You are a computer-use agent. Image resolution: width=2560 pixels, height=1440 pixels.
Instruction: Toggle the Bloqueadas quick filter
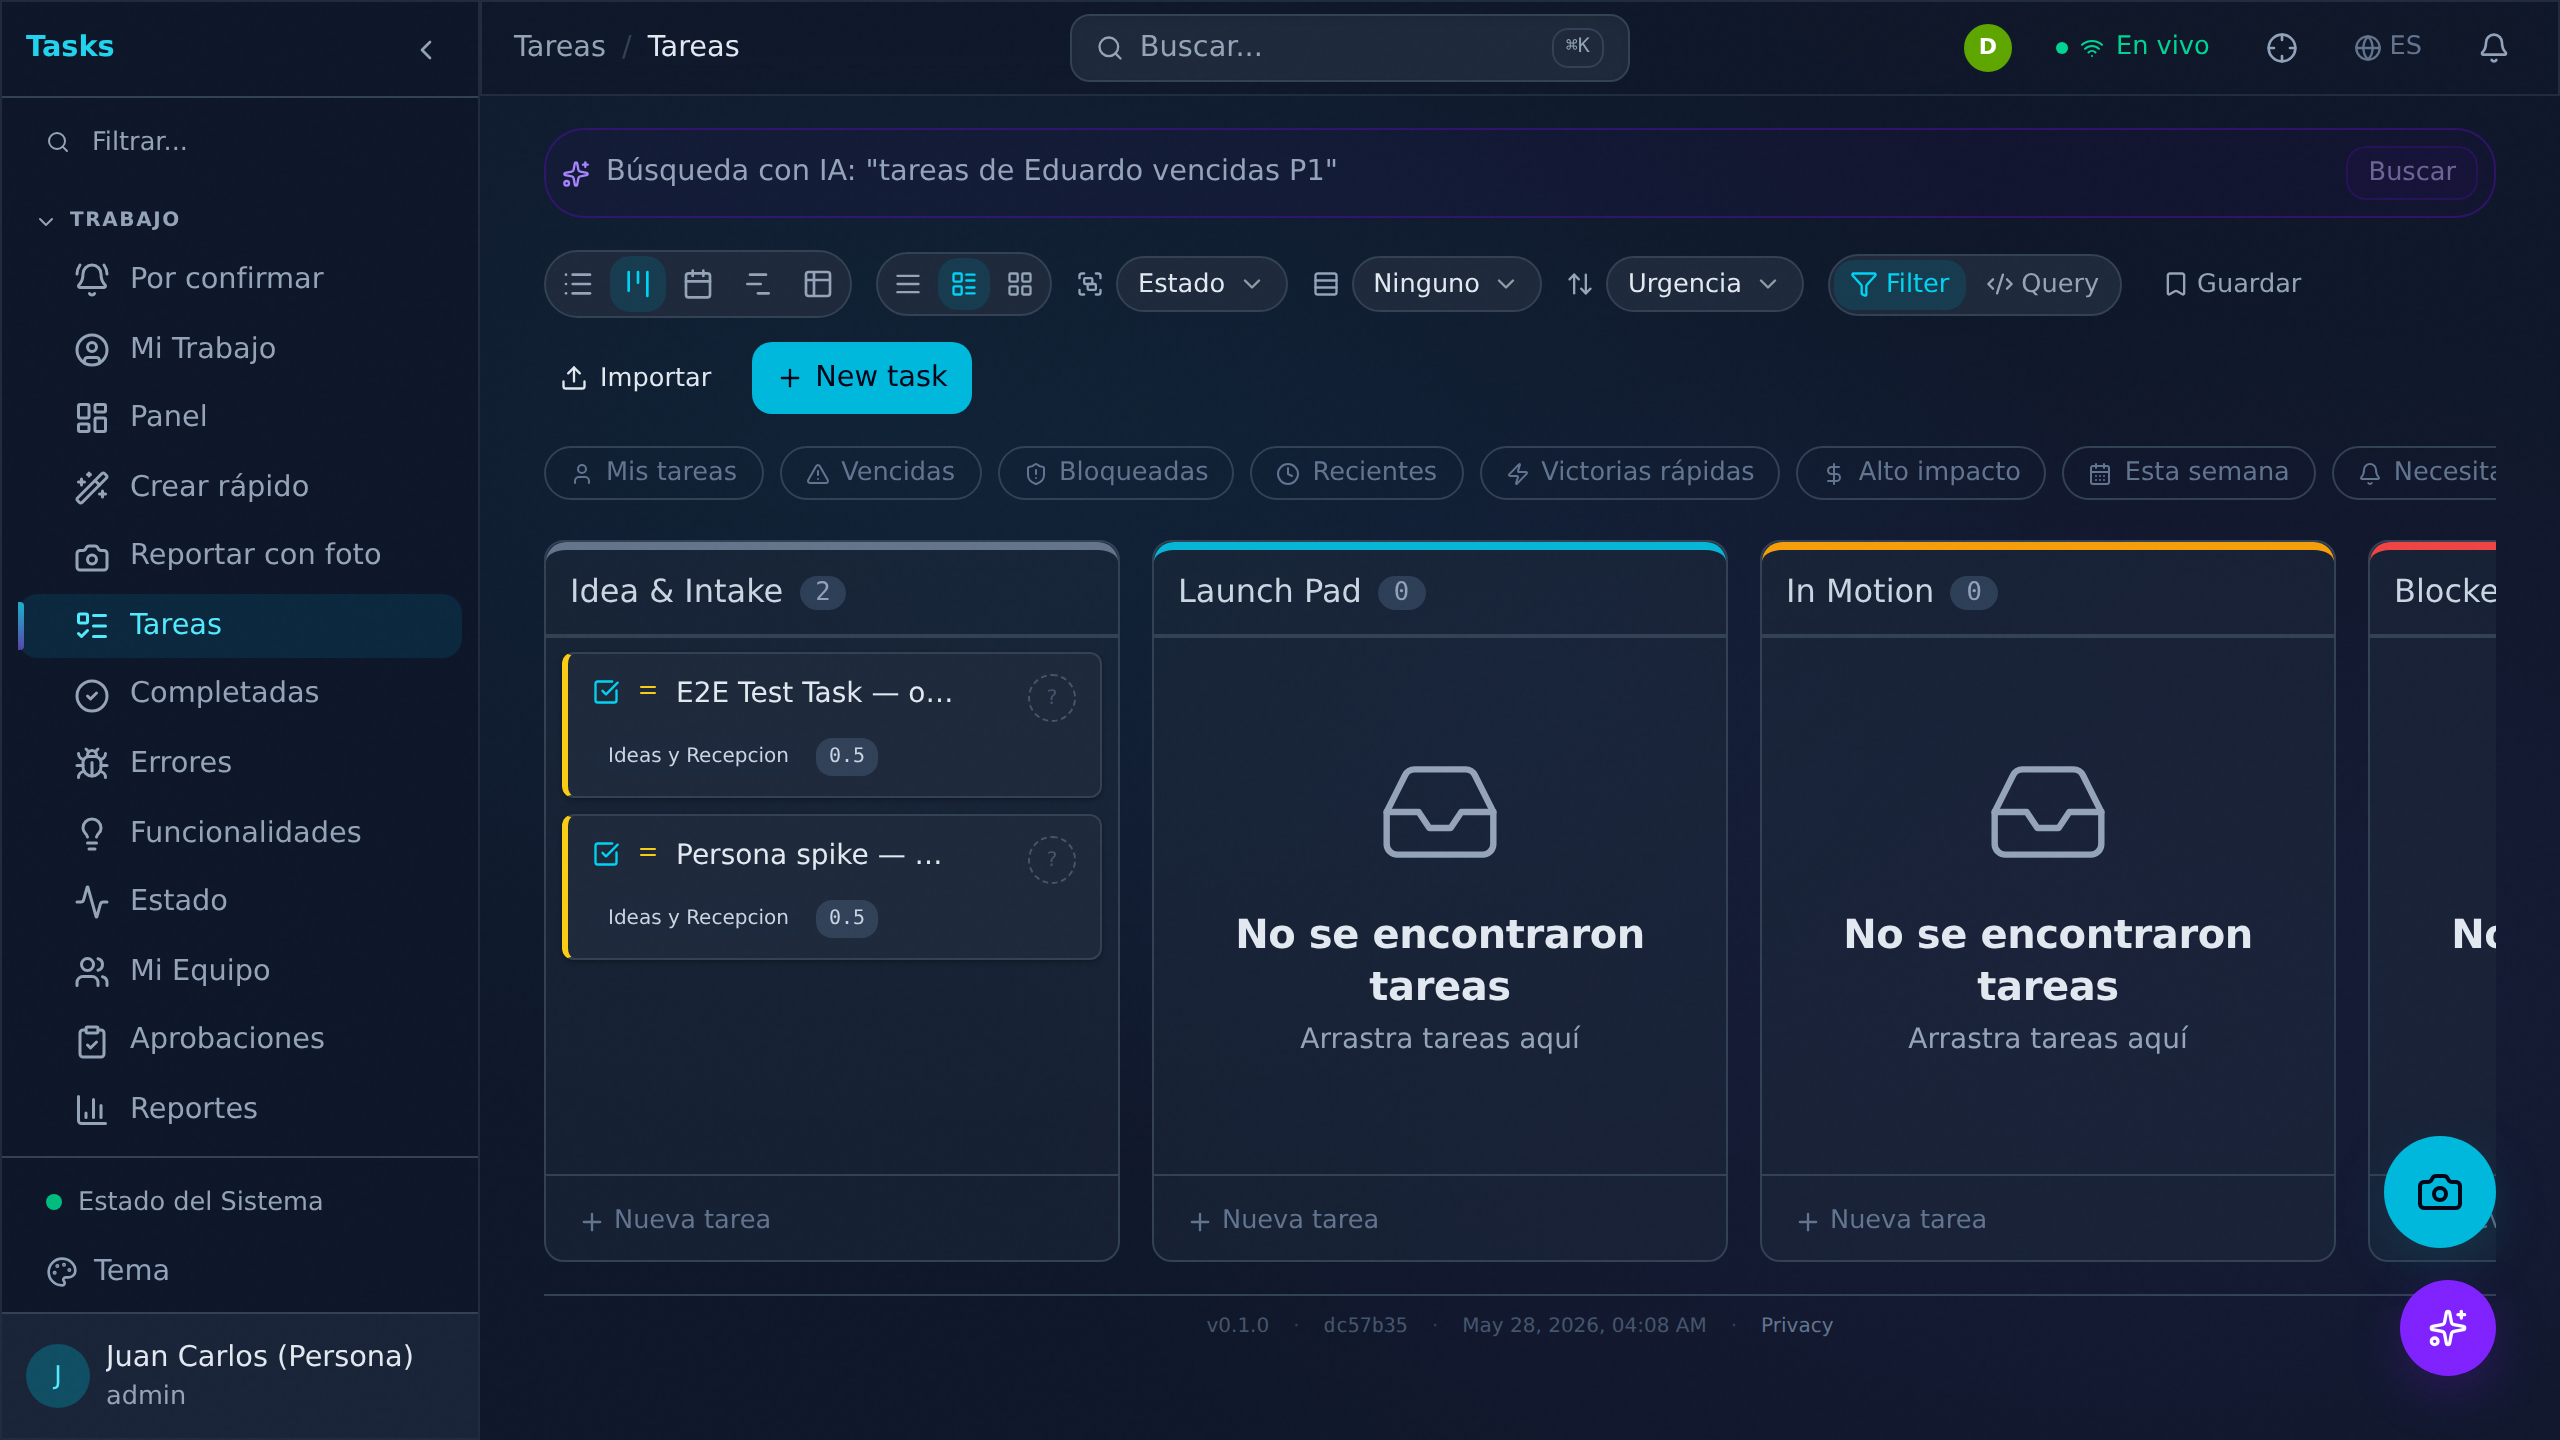coord(1116,472)
